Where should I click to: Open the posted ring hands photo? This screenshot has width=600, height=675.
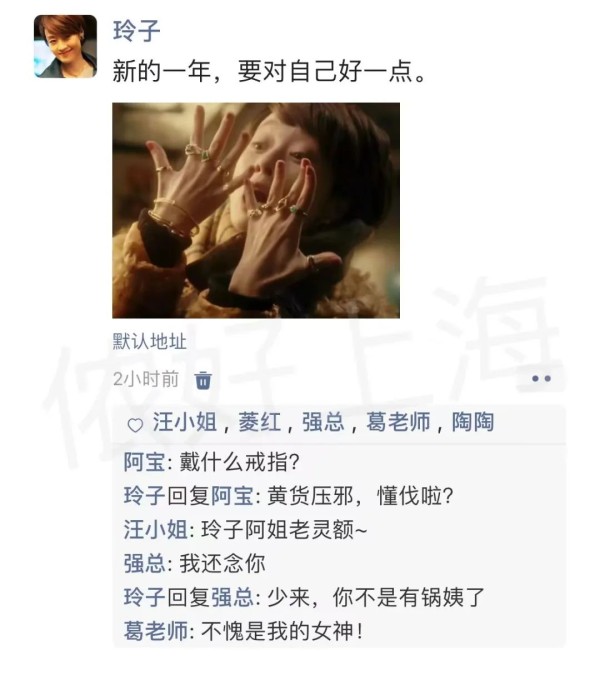pyautogui.click(x=256, y=210)
